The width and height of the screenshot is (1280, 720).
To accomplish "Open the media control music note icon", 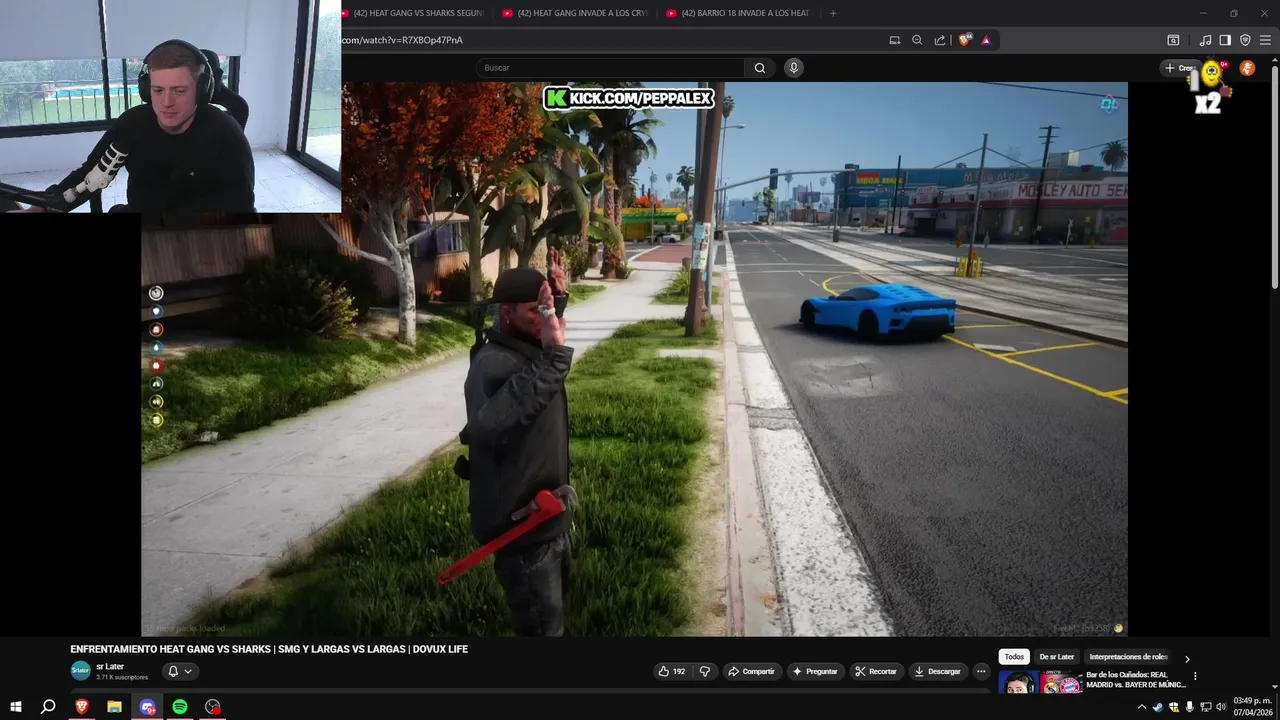I will (x=1205, y=40).
